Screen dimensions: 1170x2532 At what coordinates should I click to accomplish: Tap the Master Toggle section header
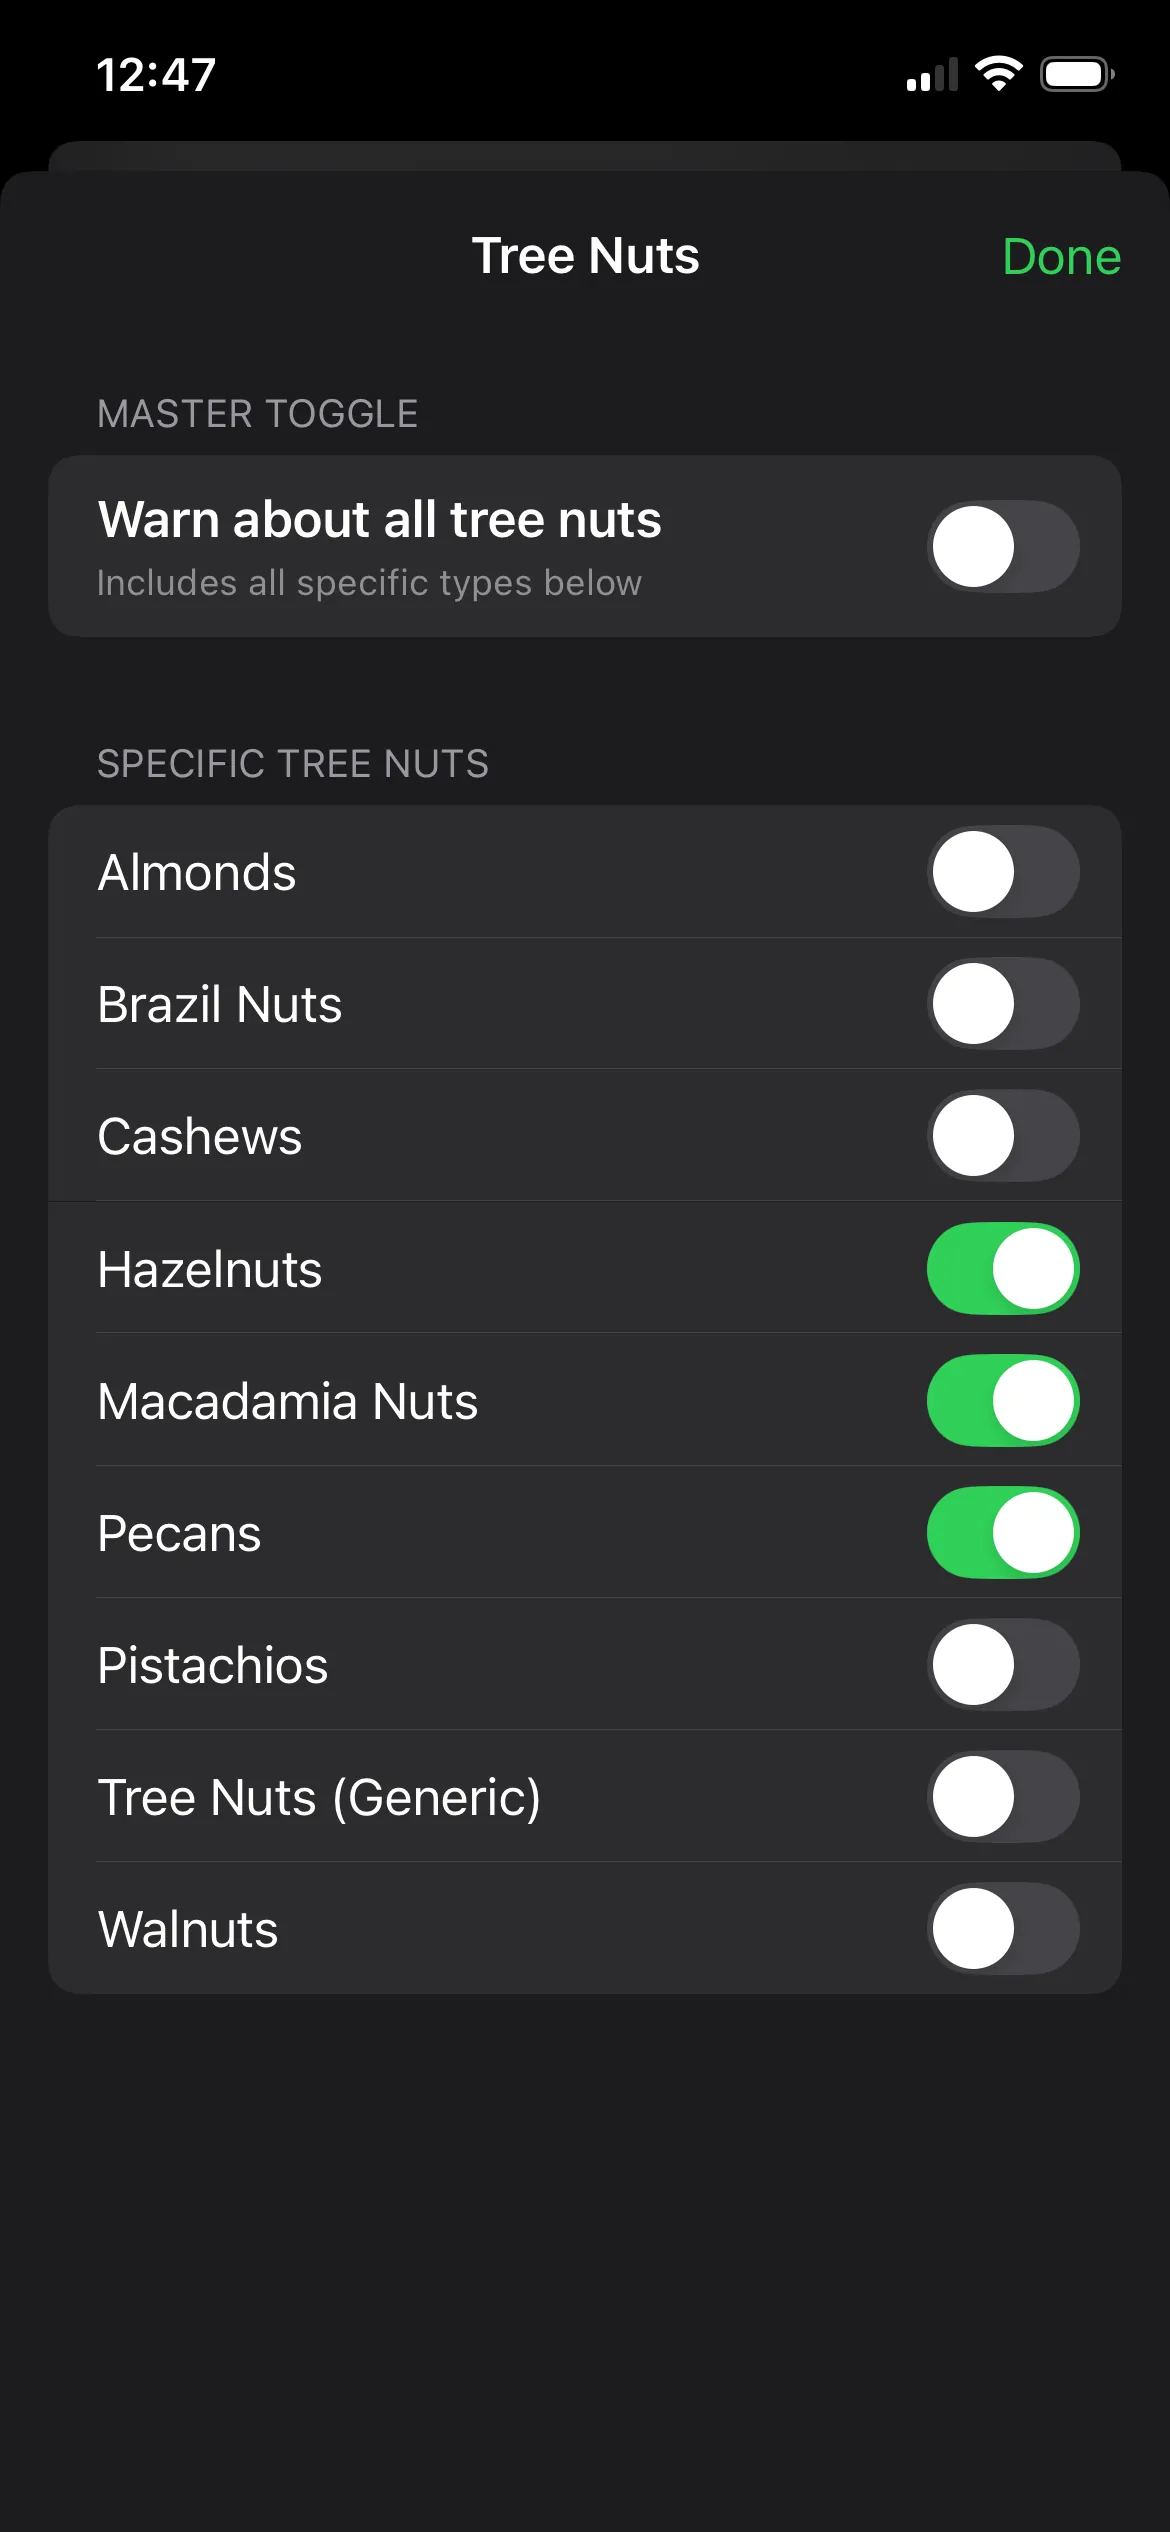click(258, 414)
